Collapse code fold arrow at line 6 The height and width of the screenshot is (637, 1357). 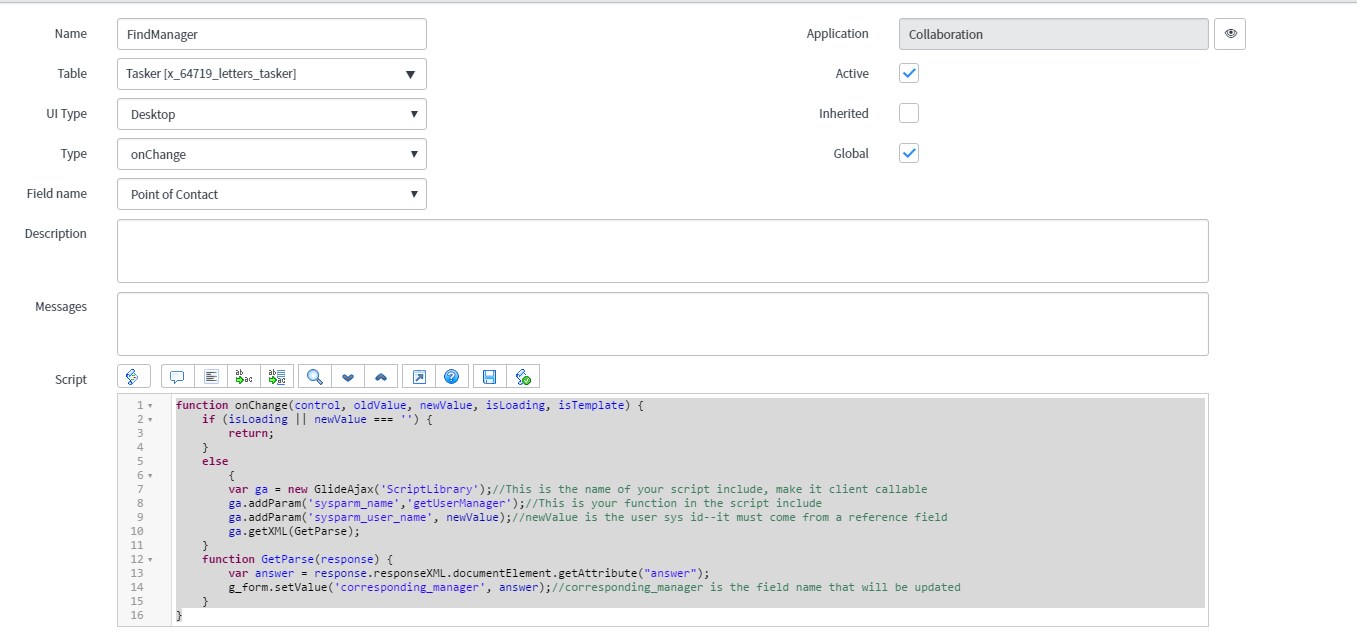150,475
